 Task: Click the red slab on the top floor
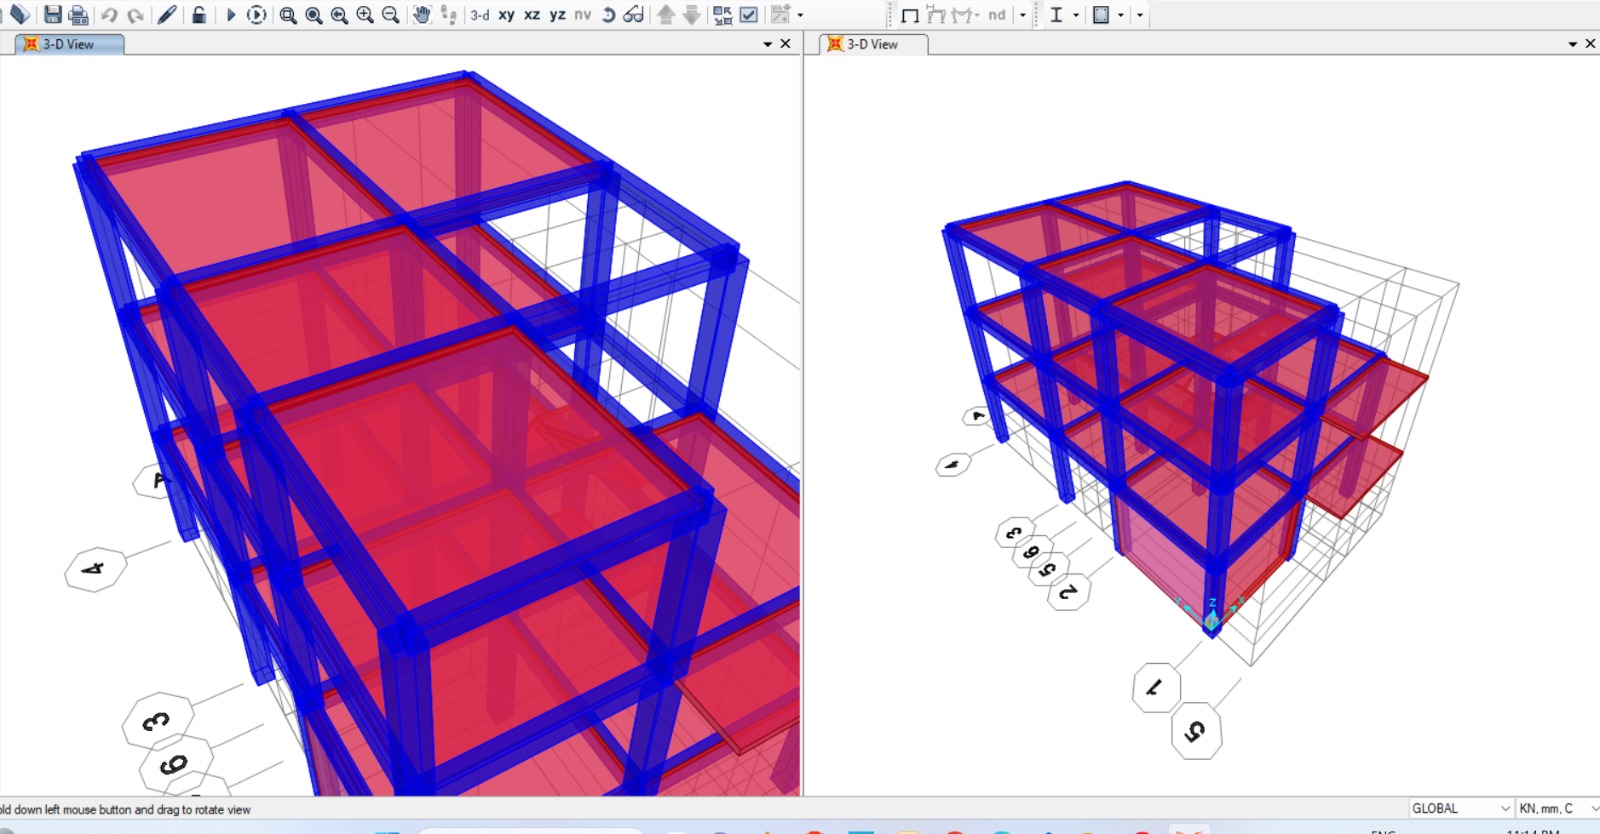(240, 190)
